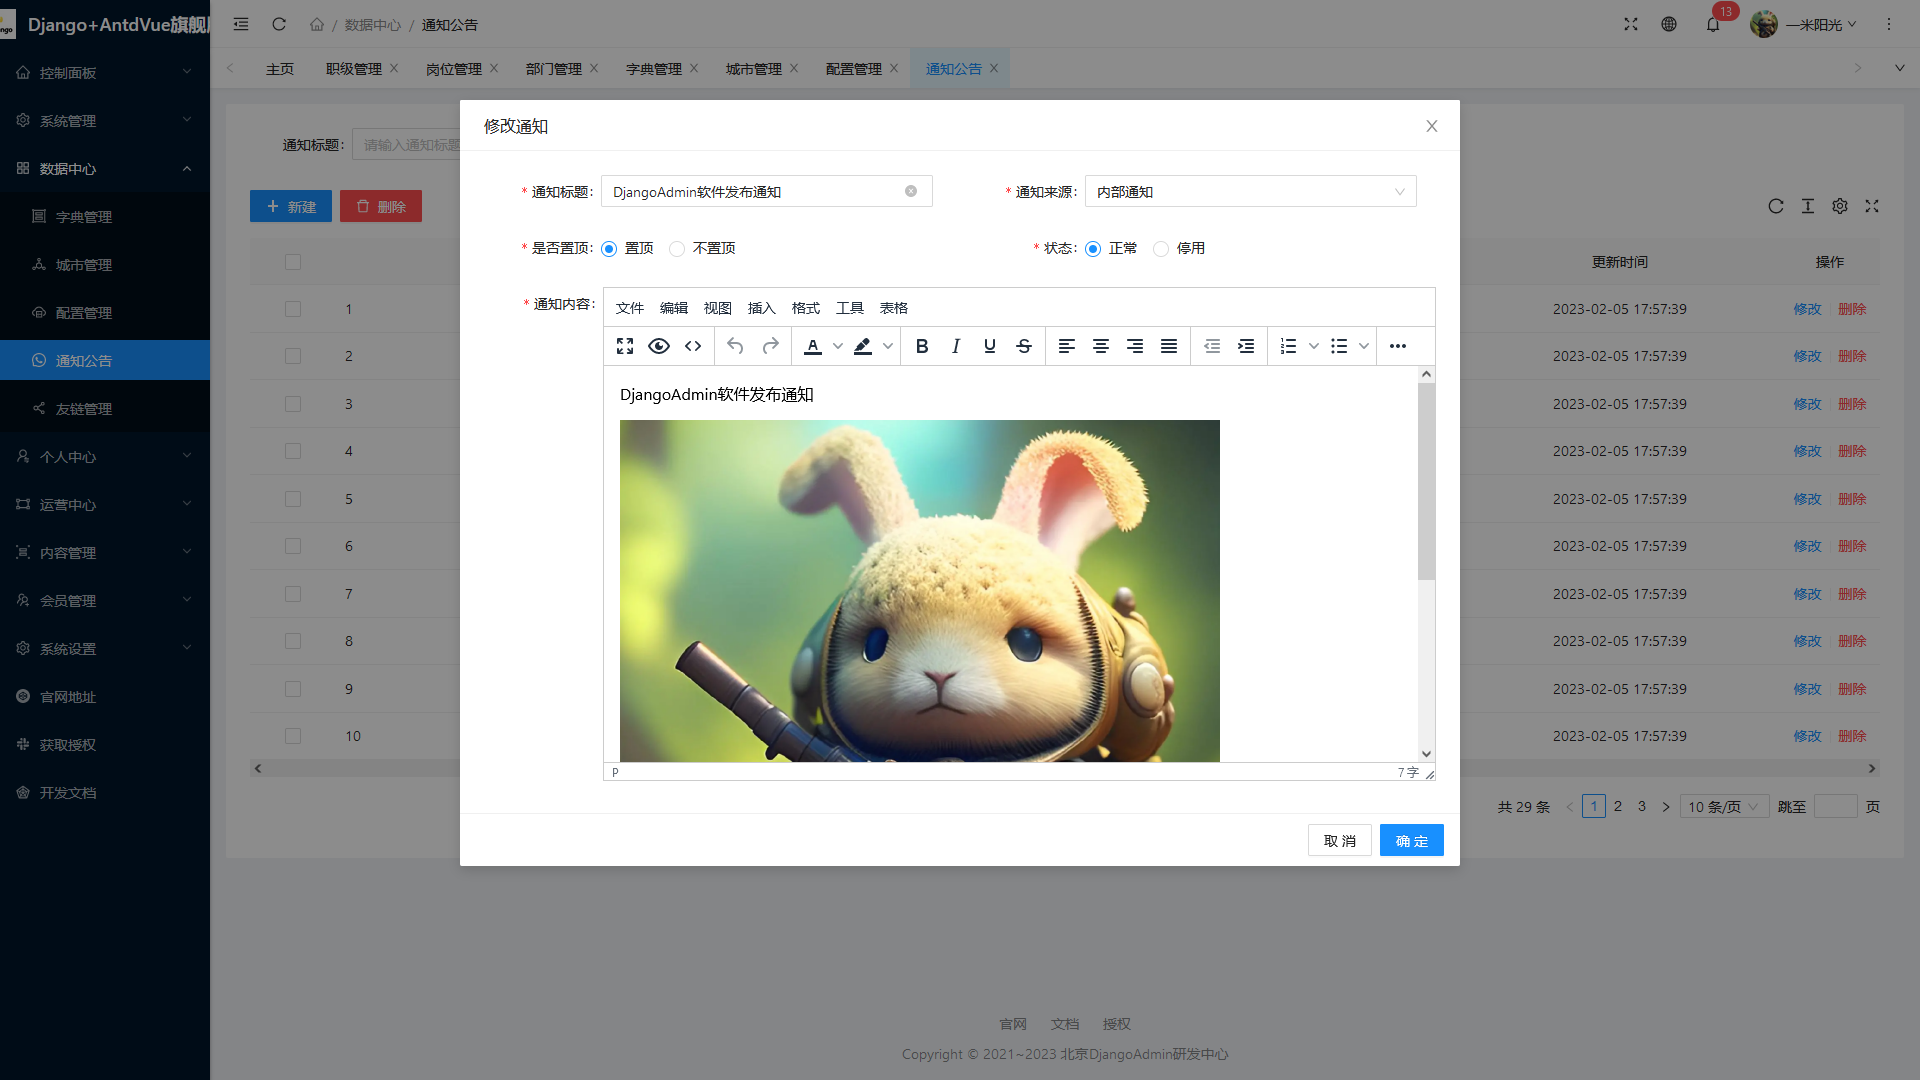Open source code view in editor
Screen dimensions: 1920x1080
[x=693, y=346]
